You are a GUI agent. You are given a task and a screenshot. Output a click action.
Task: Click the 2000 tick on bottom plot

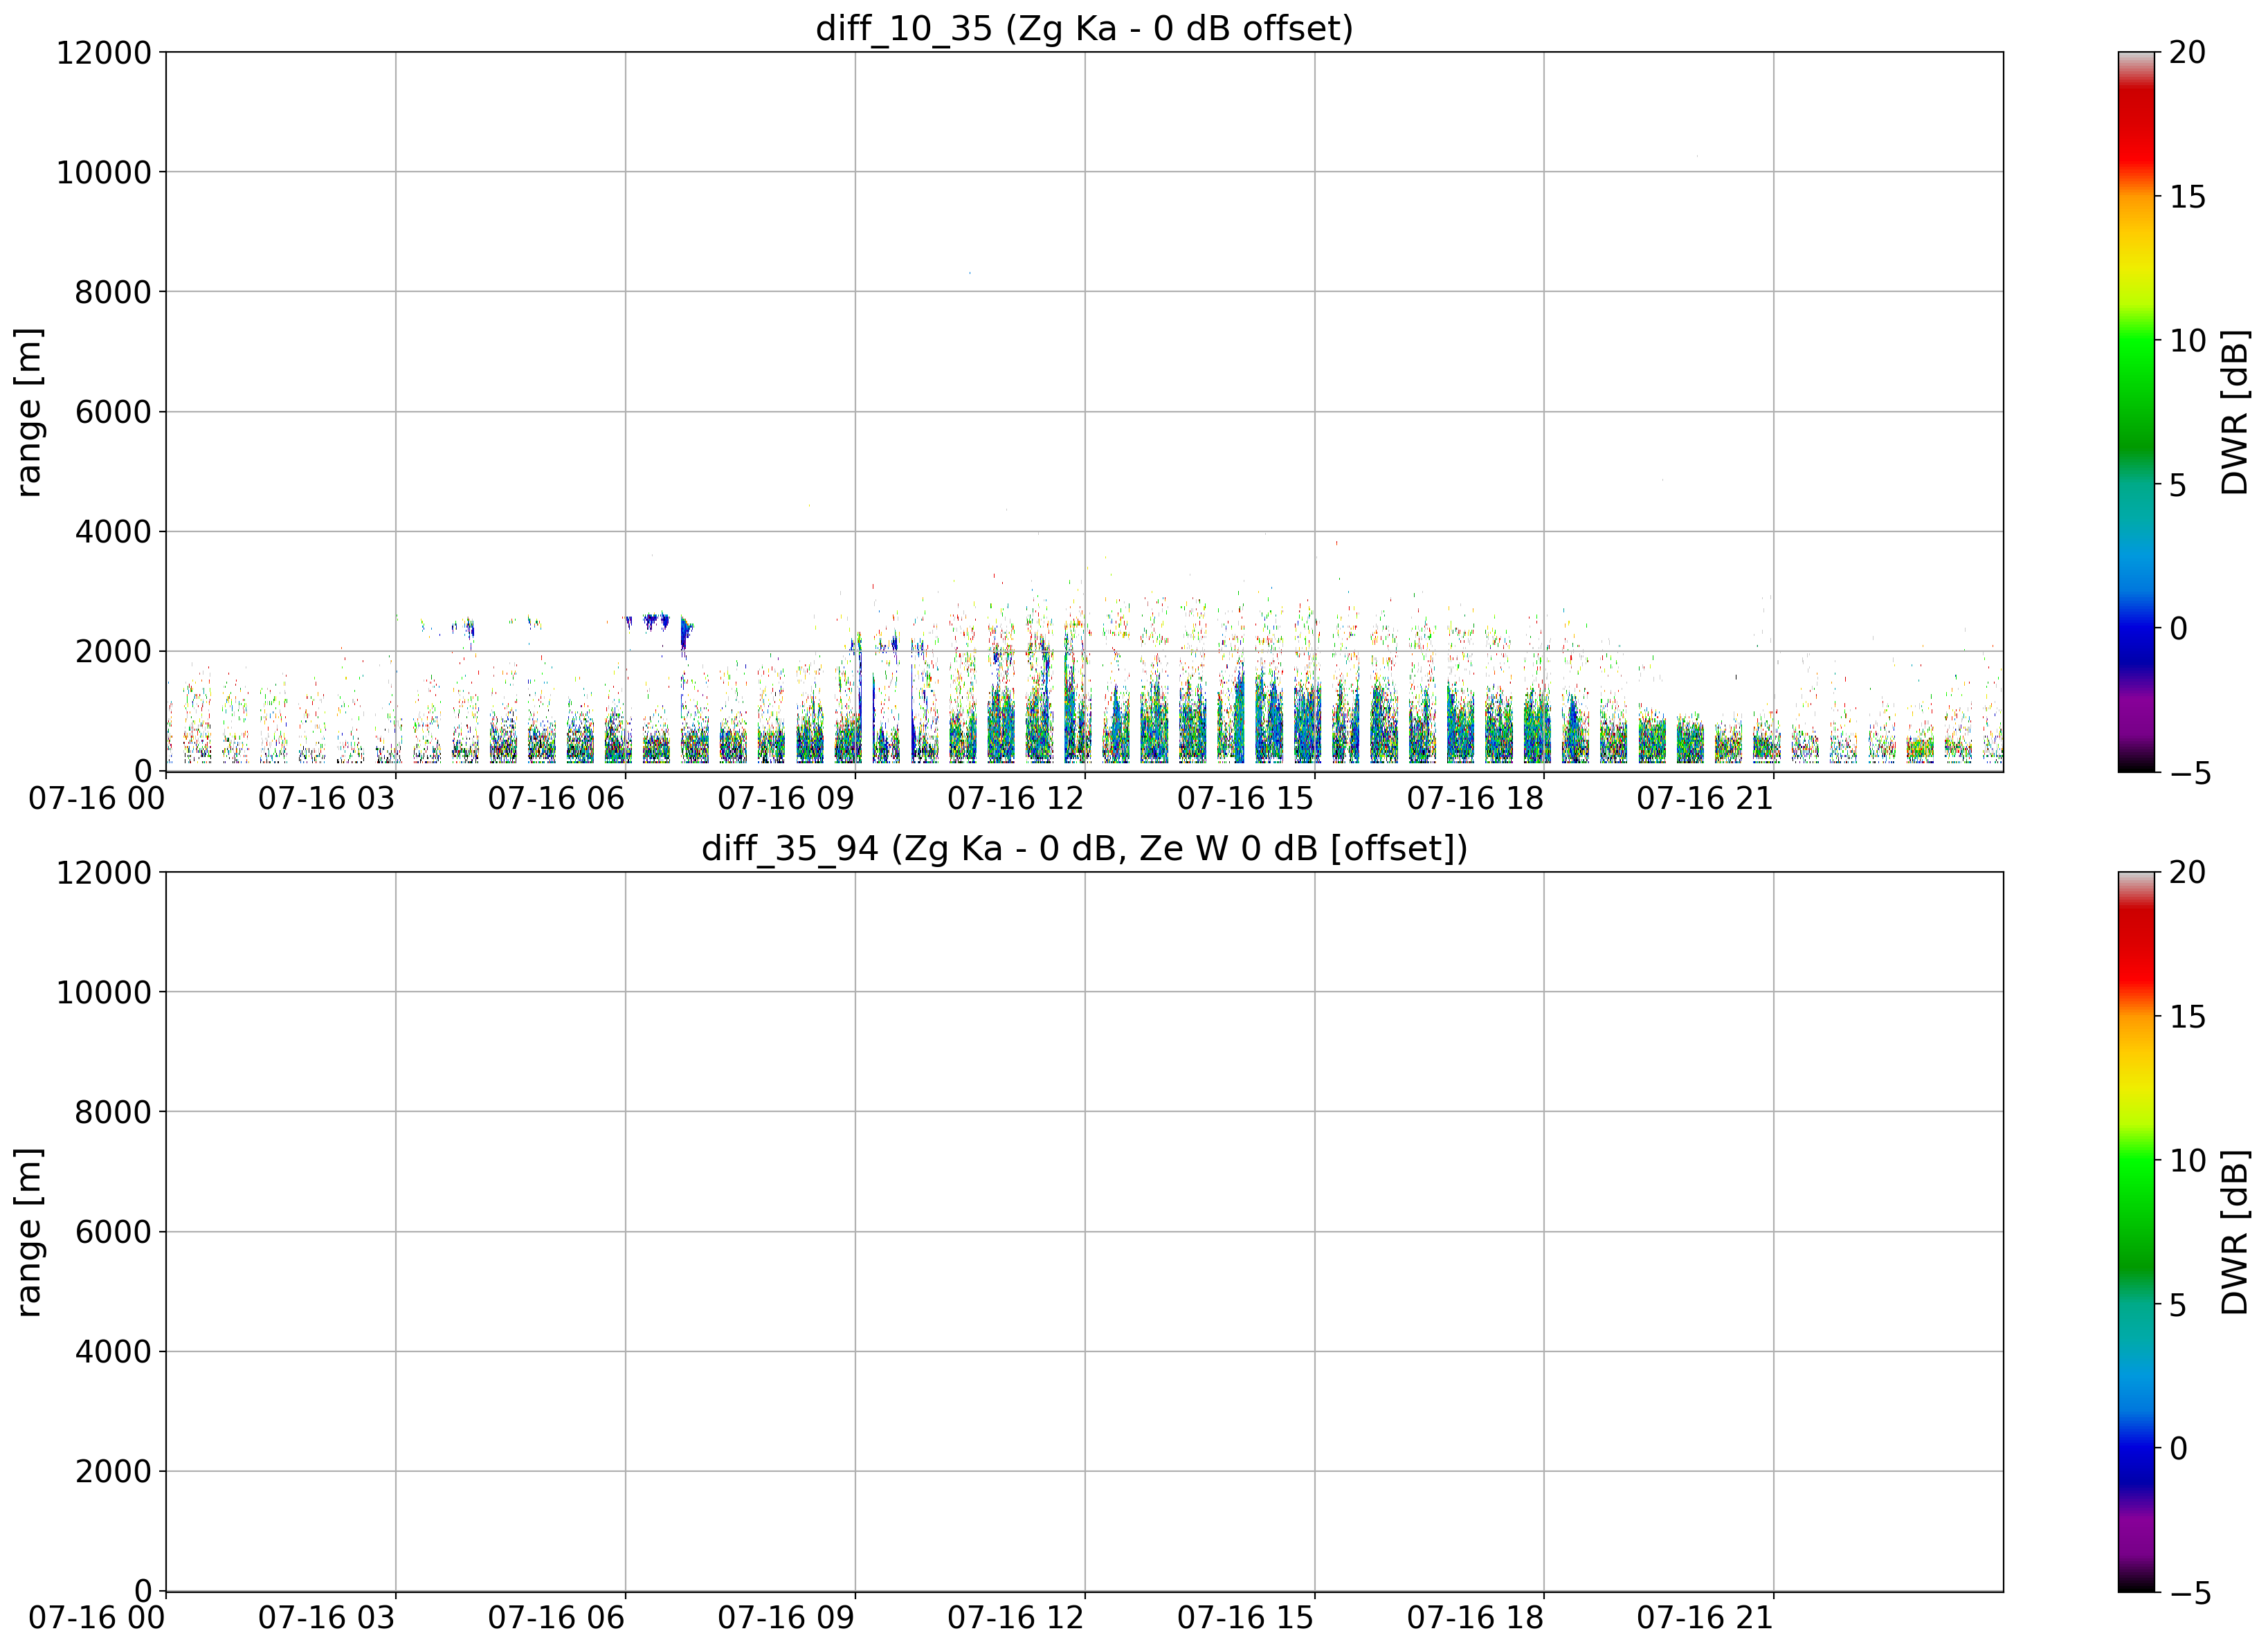pos(113,1472)
